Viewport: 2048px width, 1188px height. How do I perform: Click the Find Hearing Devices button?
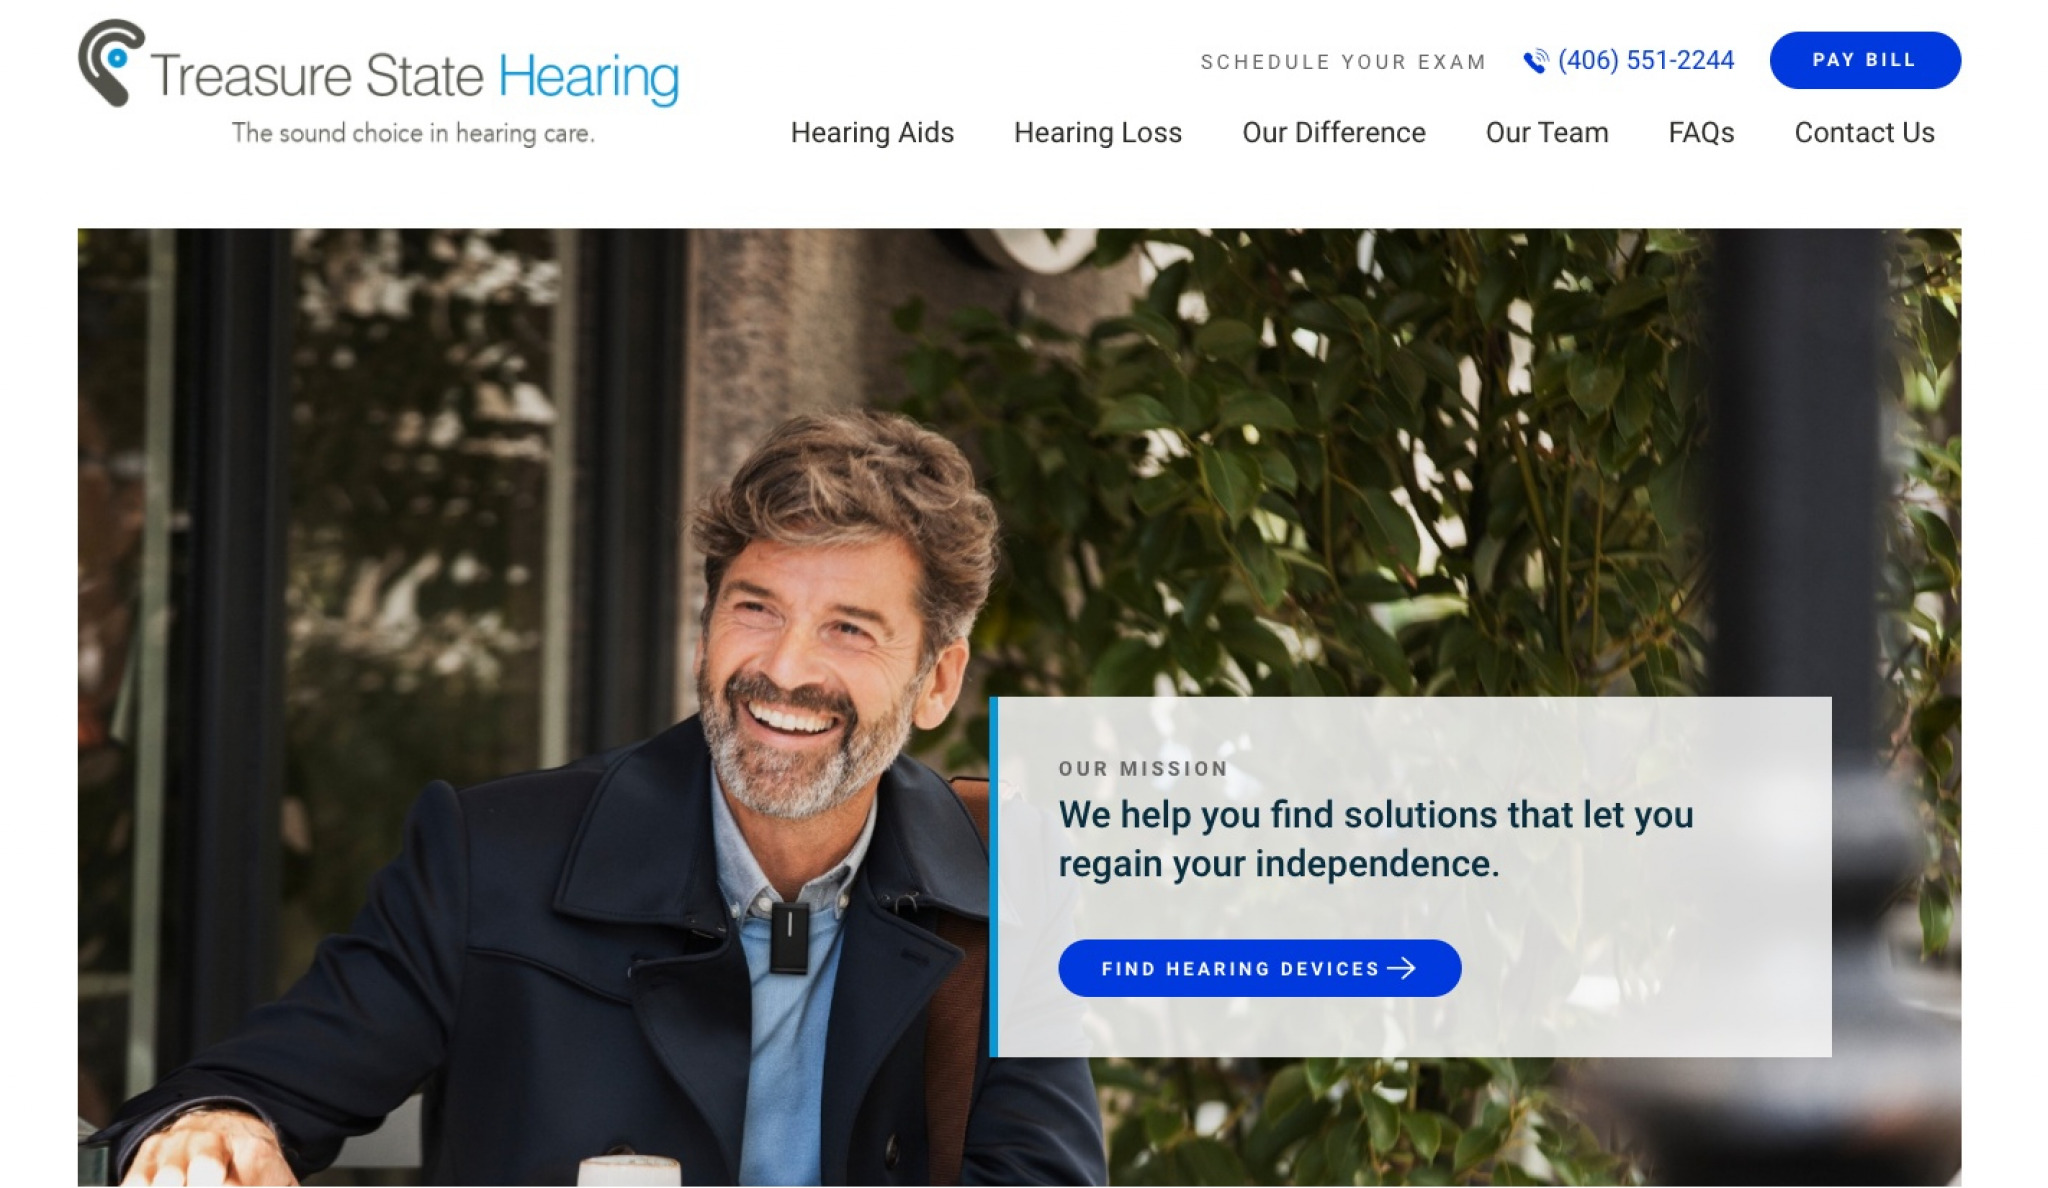click(1259, 968)
